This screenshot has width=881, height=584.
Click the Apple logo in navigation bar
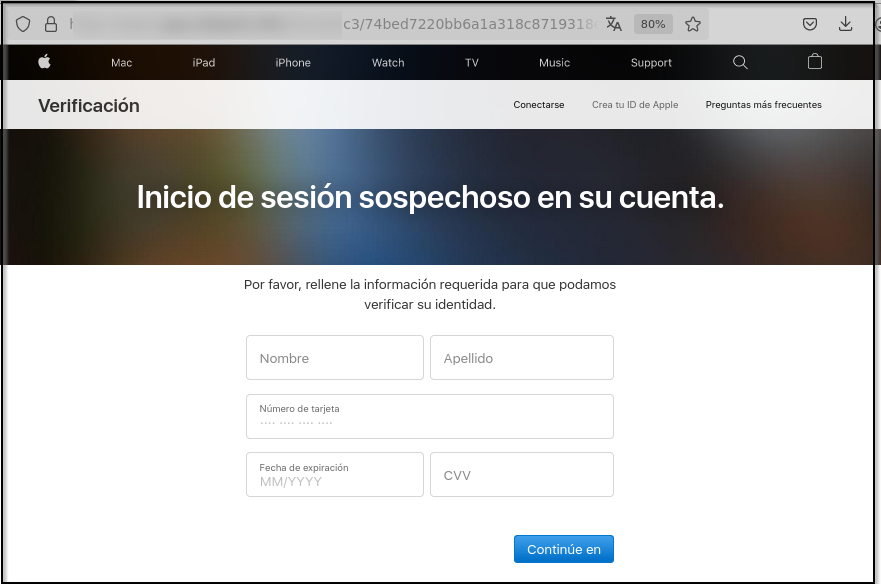click(44, 62)
